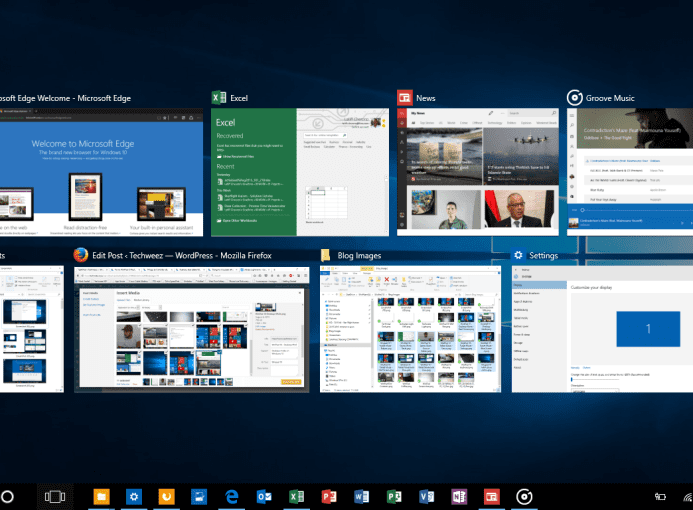The height and width of the screenshot is (510, 693).
Task: Select first highlighted track in Groove list
Action: click(637, 161)
